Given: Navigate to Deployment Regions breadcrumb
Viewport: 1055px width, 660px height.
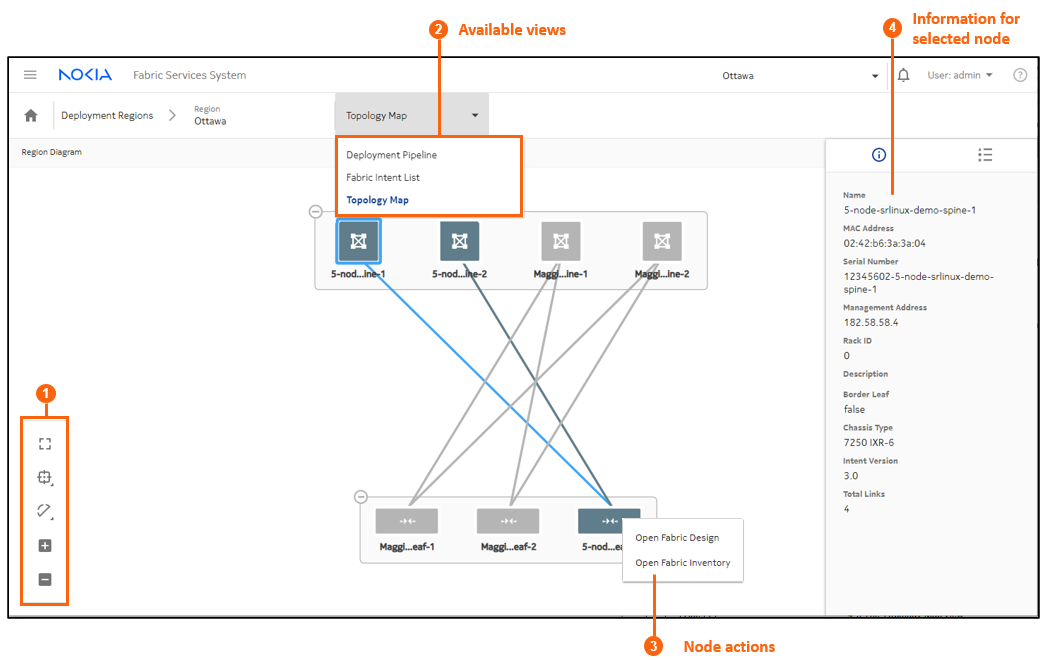Looking at the screenshot, I should [x=107, y=116].
